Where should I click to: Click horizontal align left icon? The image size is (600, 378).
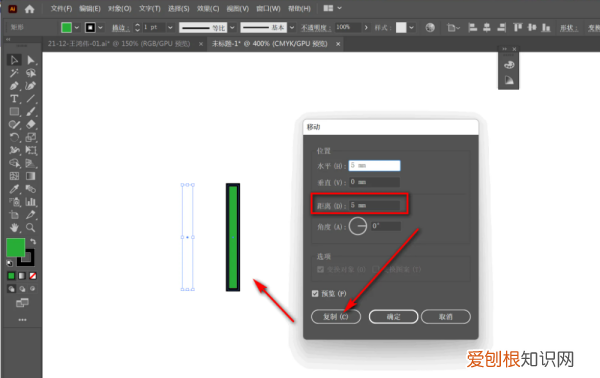473,28
